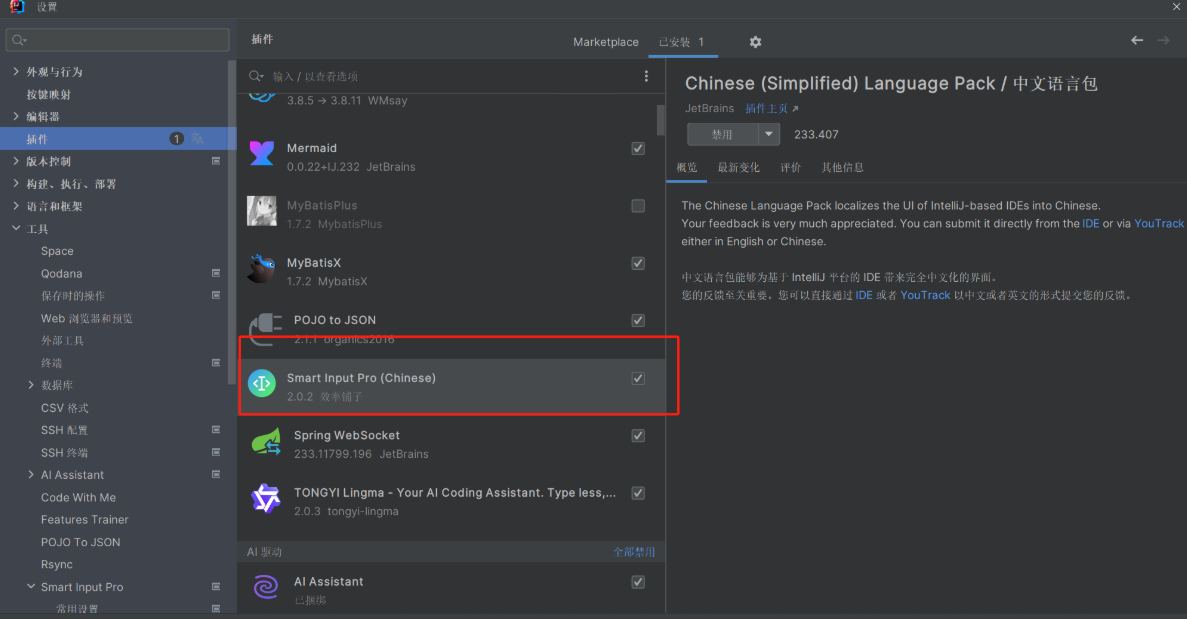The image size is (1187, 619).
Task: Click the TONGYI Lingma plugin icon
Action: tap(266, 499)
